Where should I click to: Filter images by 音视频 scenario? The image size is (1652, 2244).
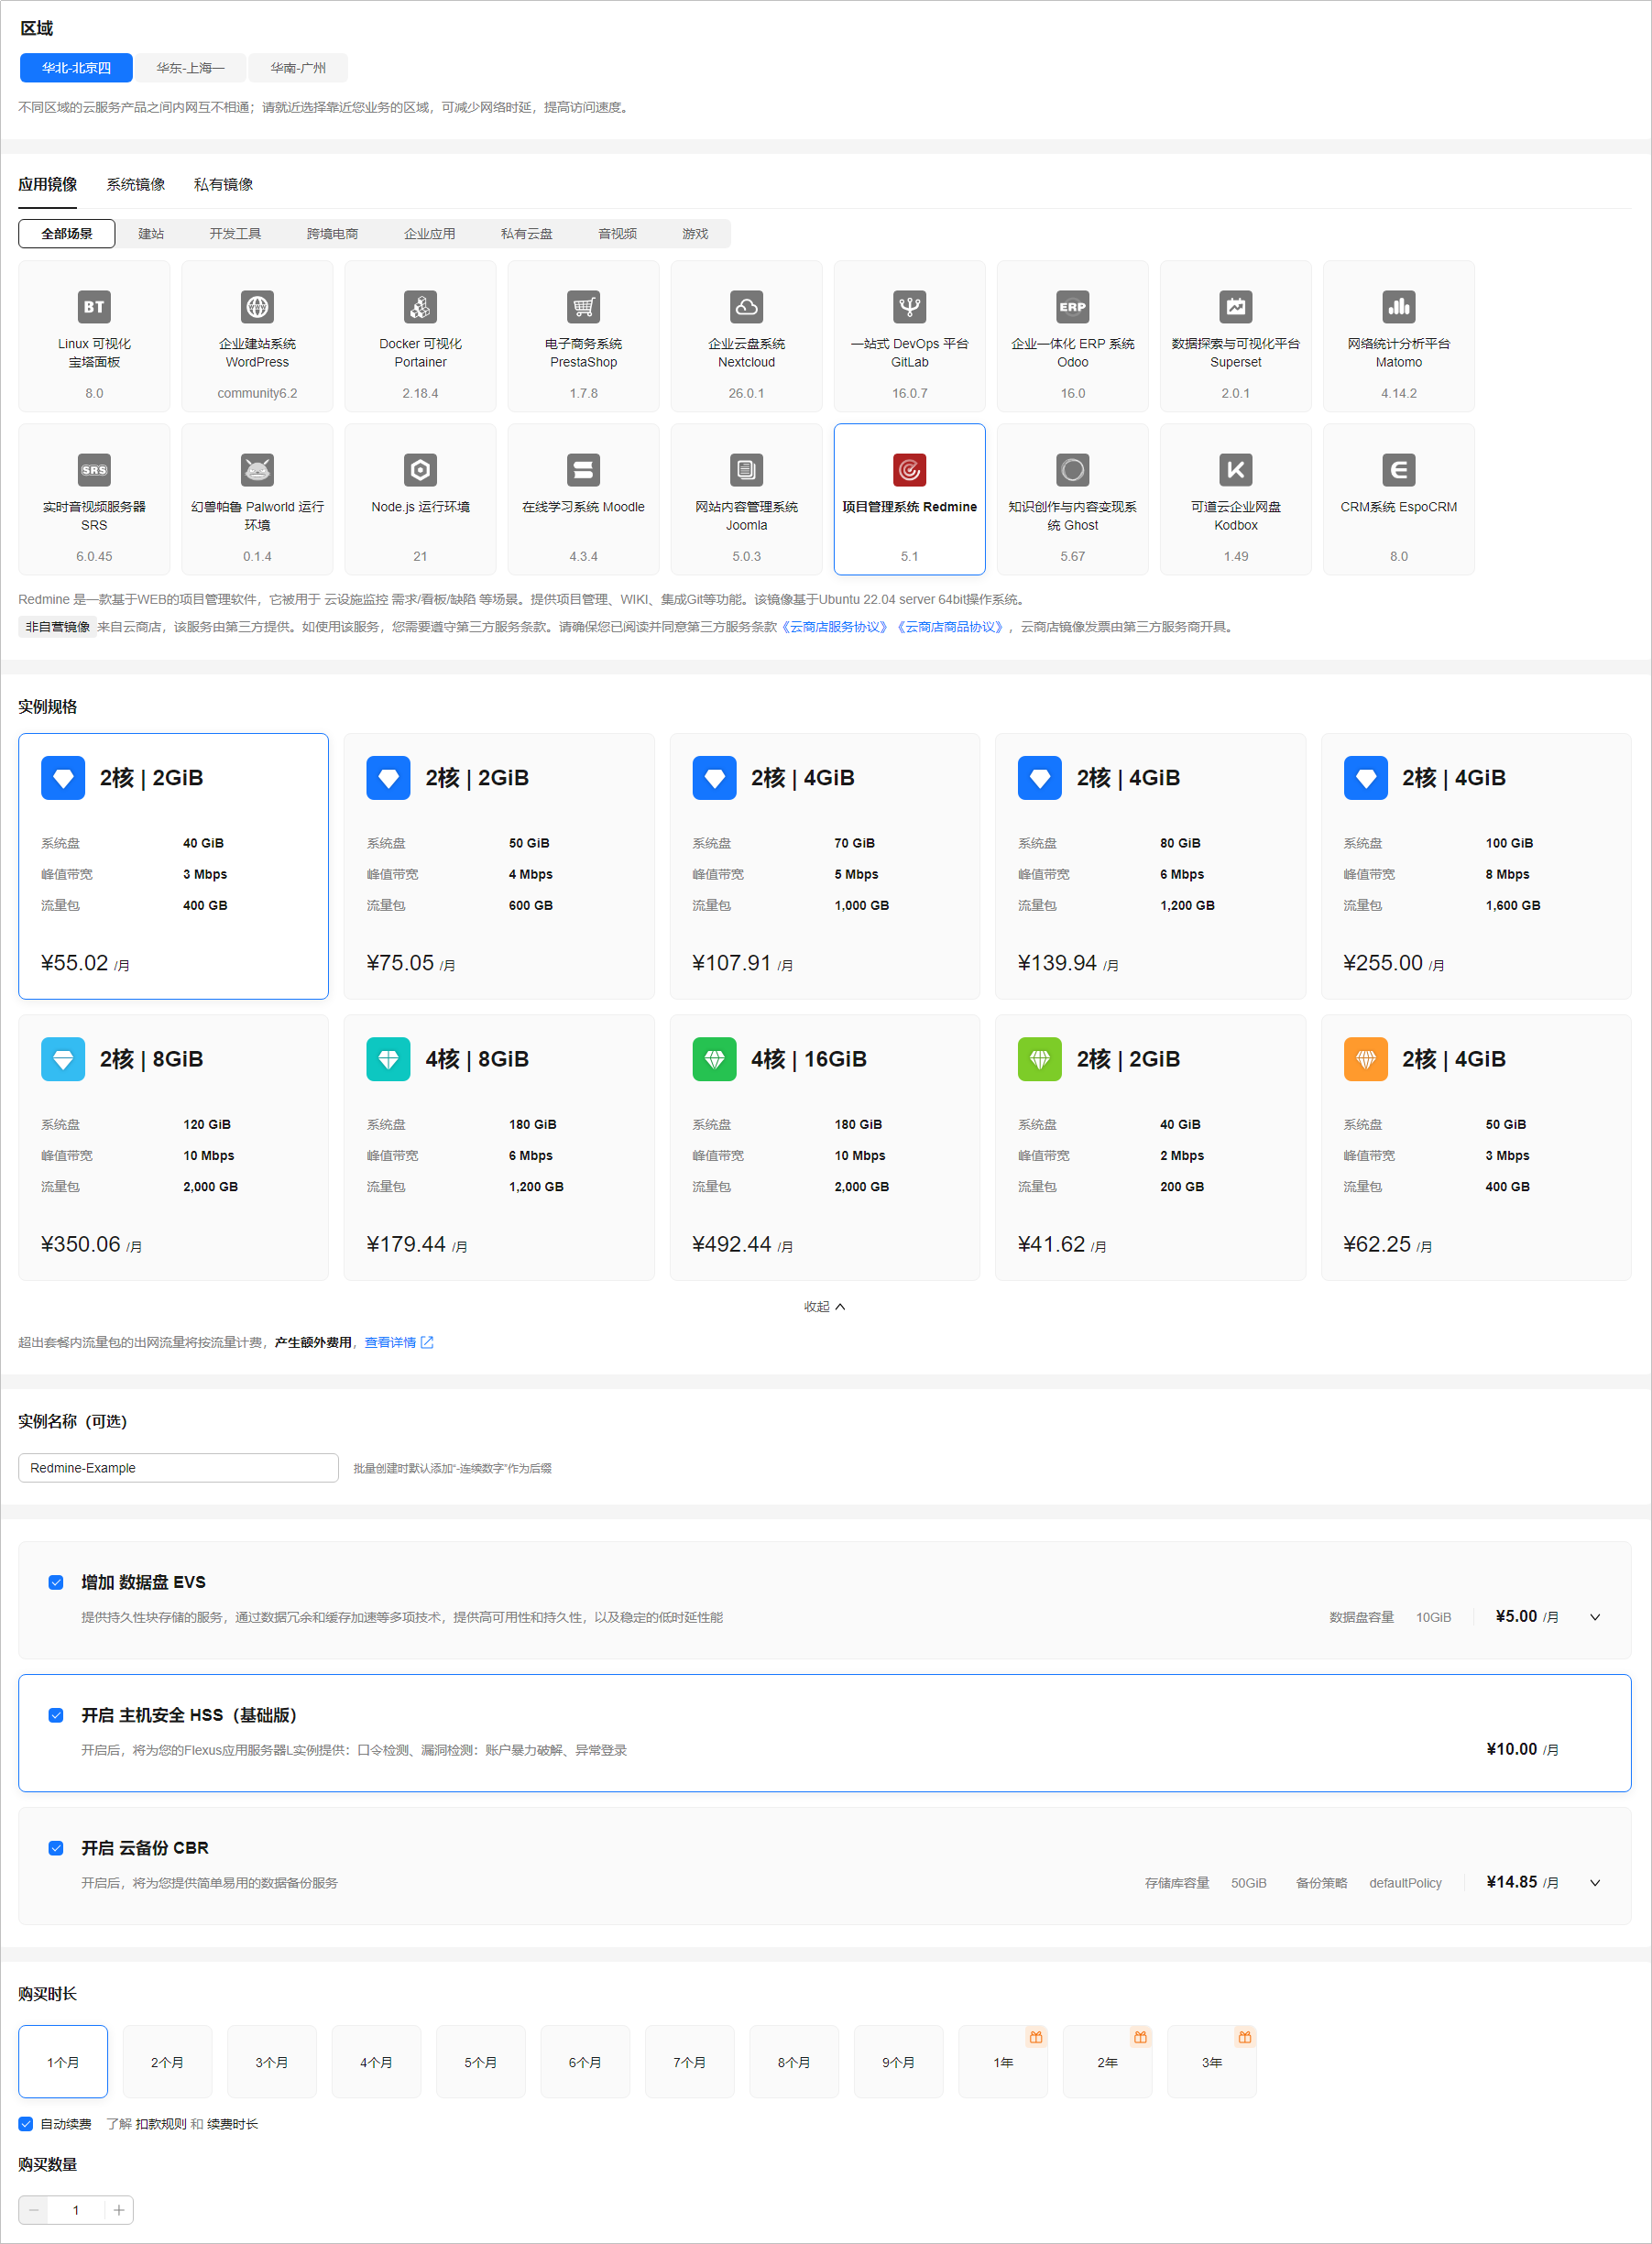click(x=617, y=234)
